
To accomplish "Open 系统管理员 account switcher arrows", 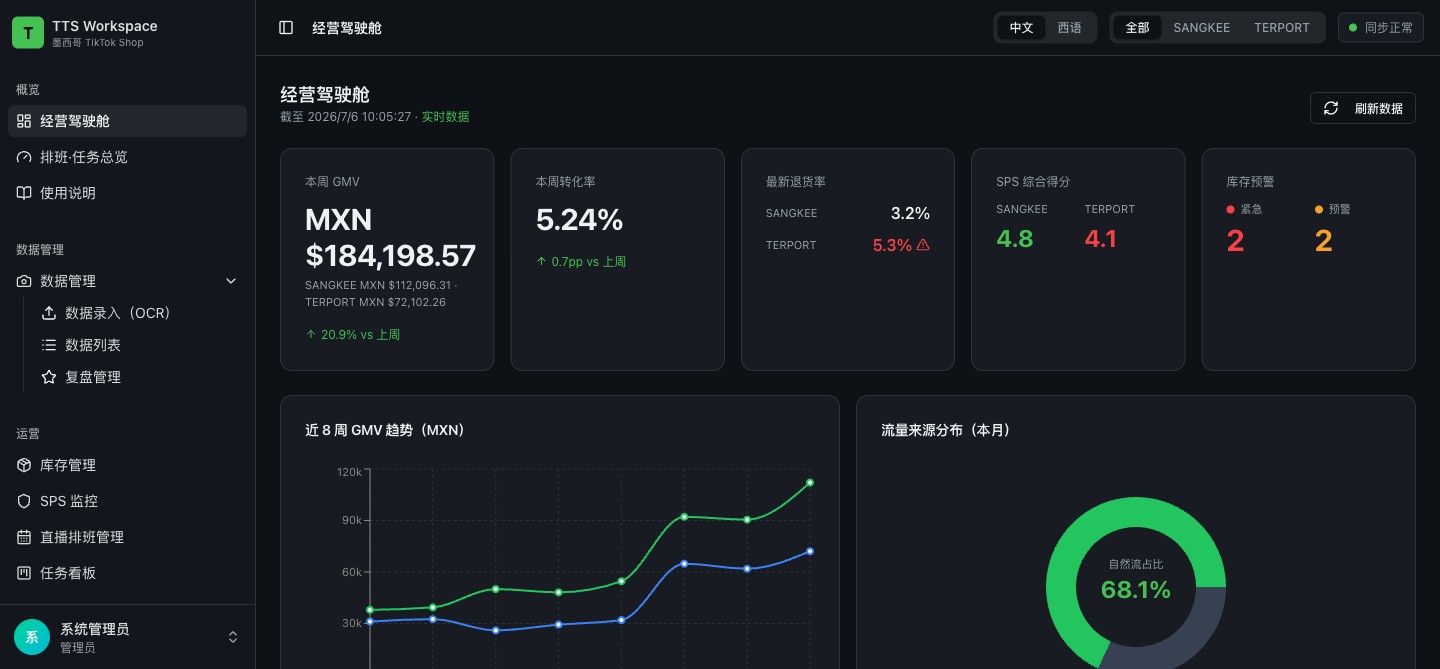I will (233, 637).
